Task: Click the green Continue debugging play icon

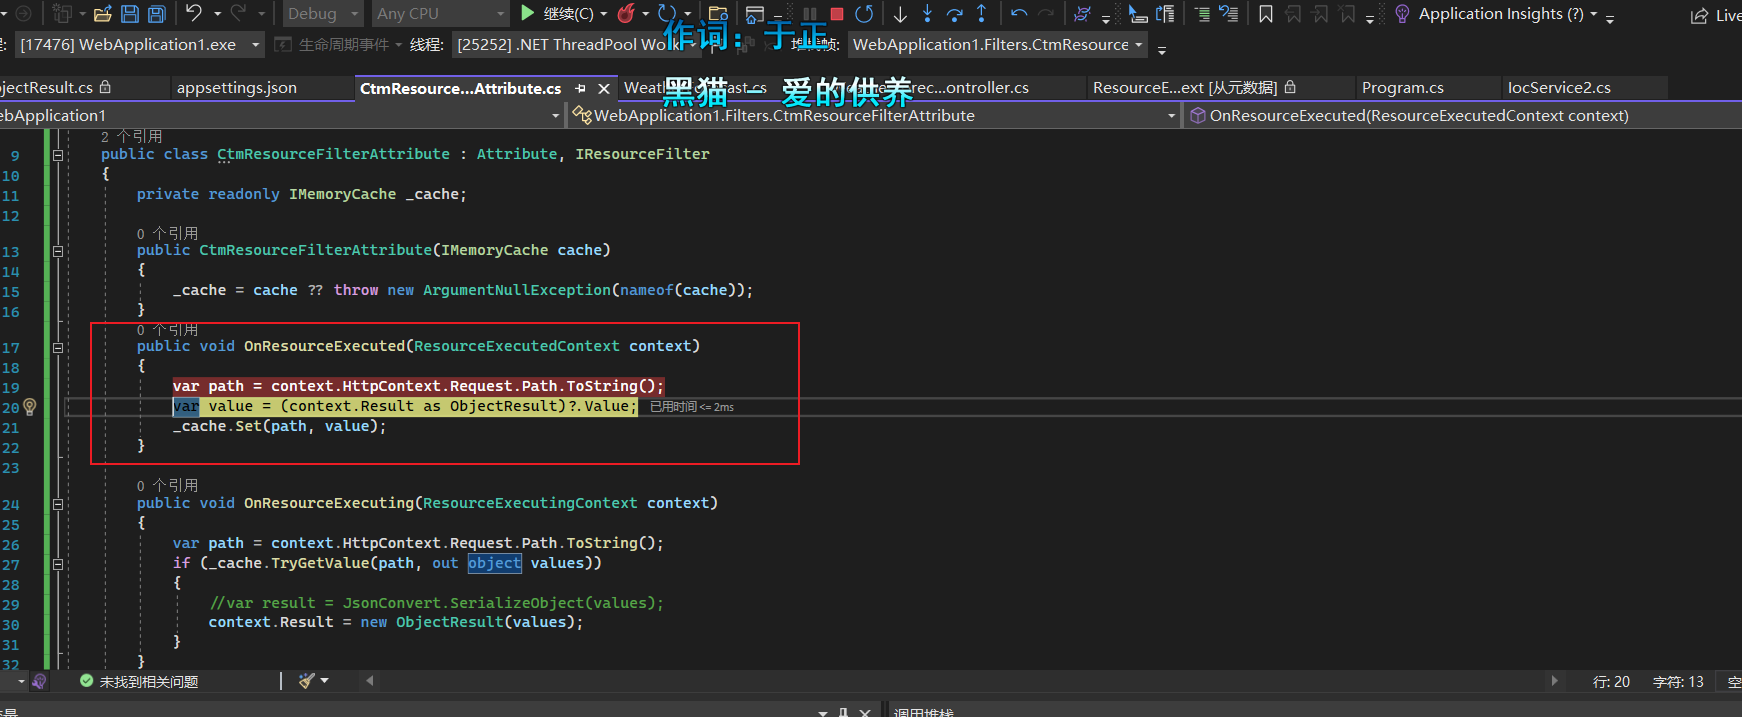Action: click(528, 13)
